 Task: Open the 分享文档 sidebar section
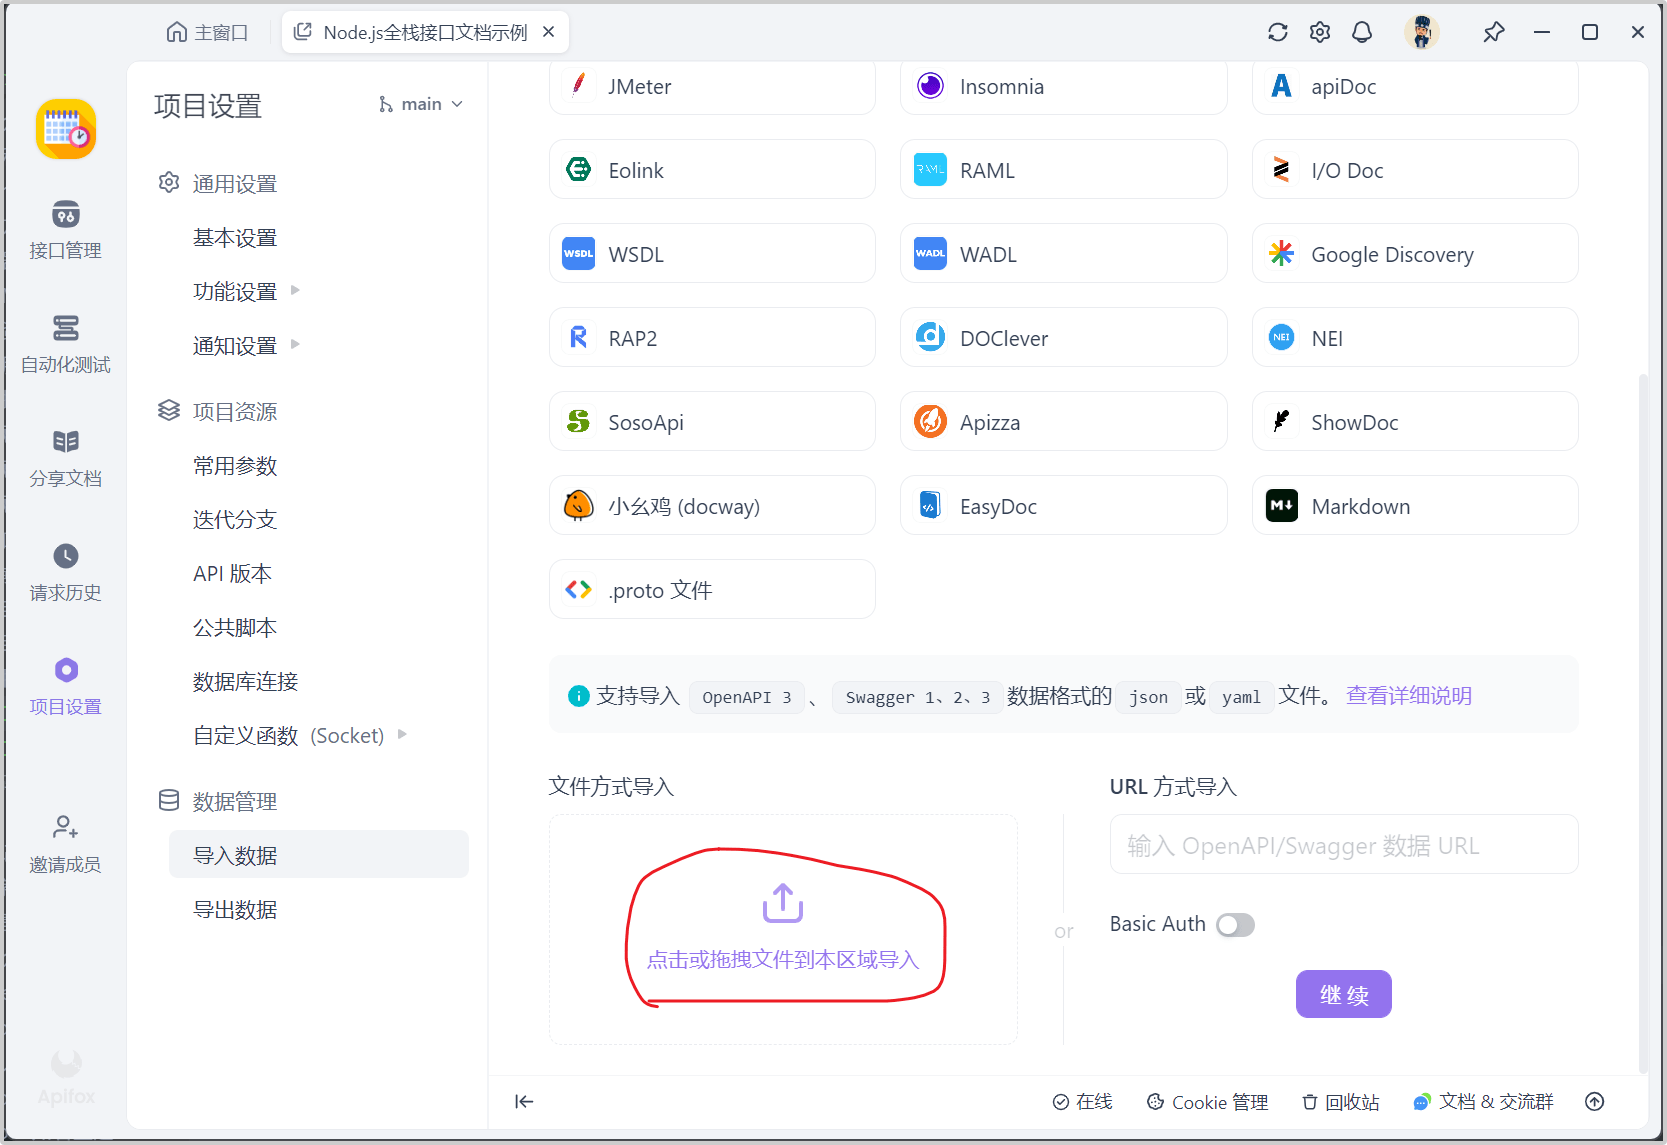[66, 458]
